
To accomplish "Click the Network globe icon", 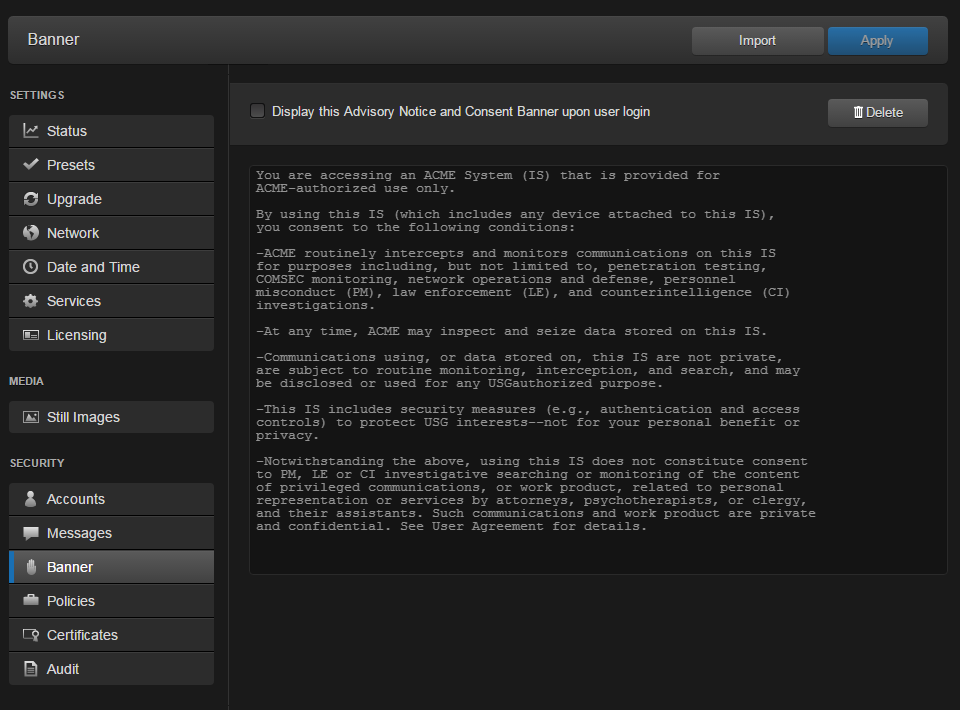I will pos(31,233).
